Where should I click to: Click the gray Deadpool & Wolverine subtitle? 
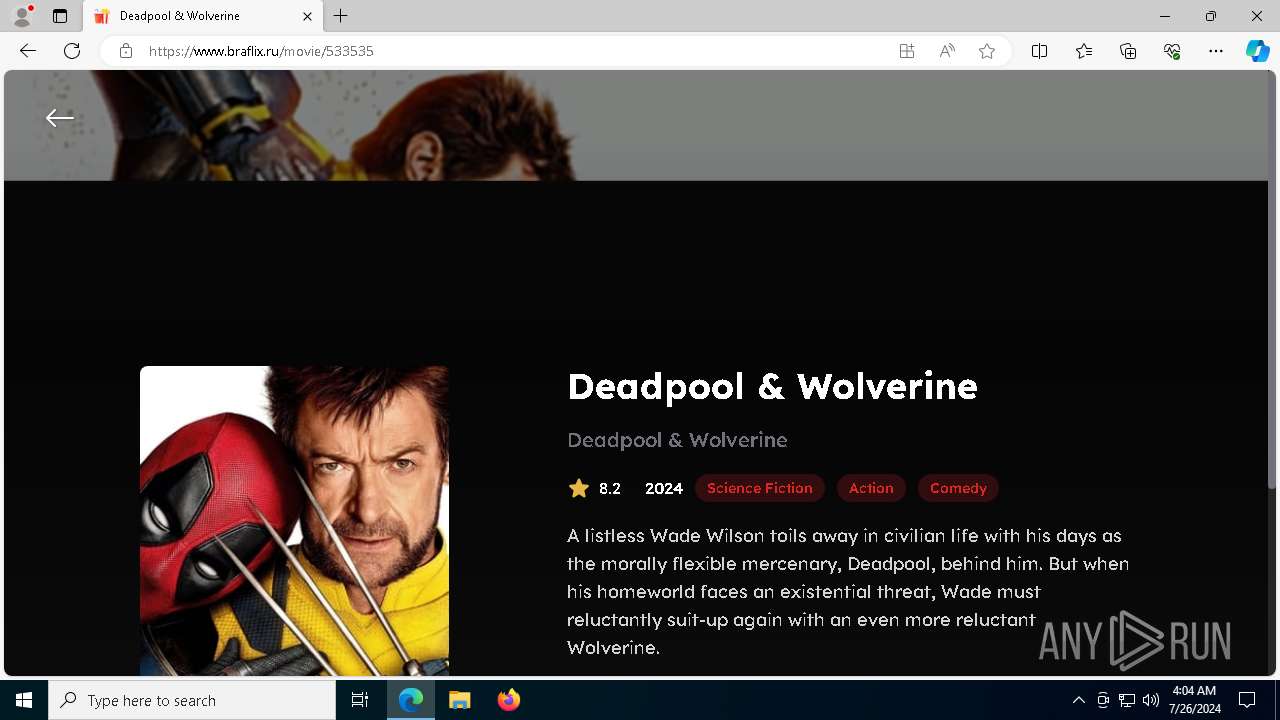tap(677, 440)
